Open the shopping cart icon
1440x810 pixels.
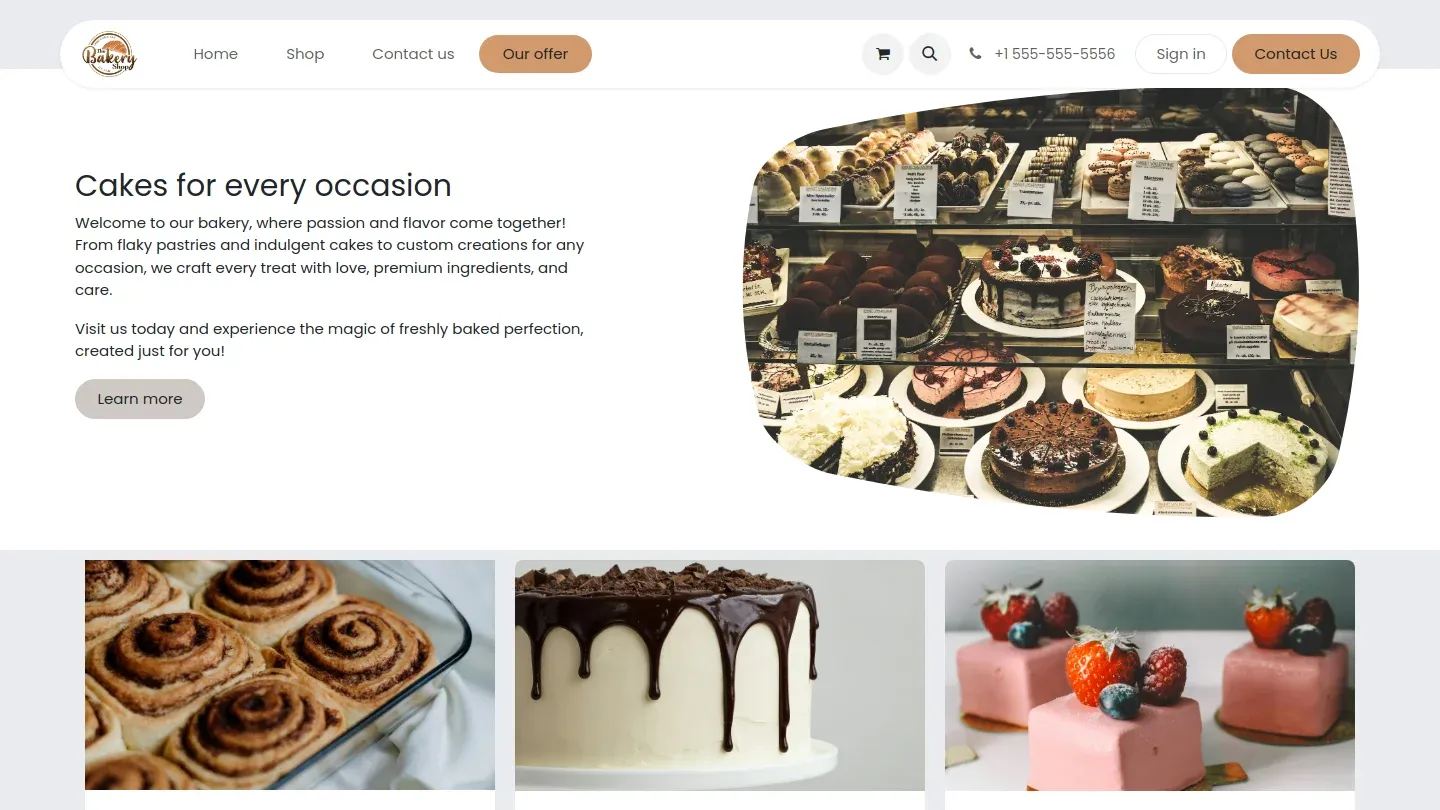coord(883,54)
